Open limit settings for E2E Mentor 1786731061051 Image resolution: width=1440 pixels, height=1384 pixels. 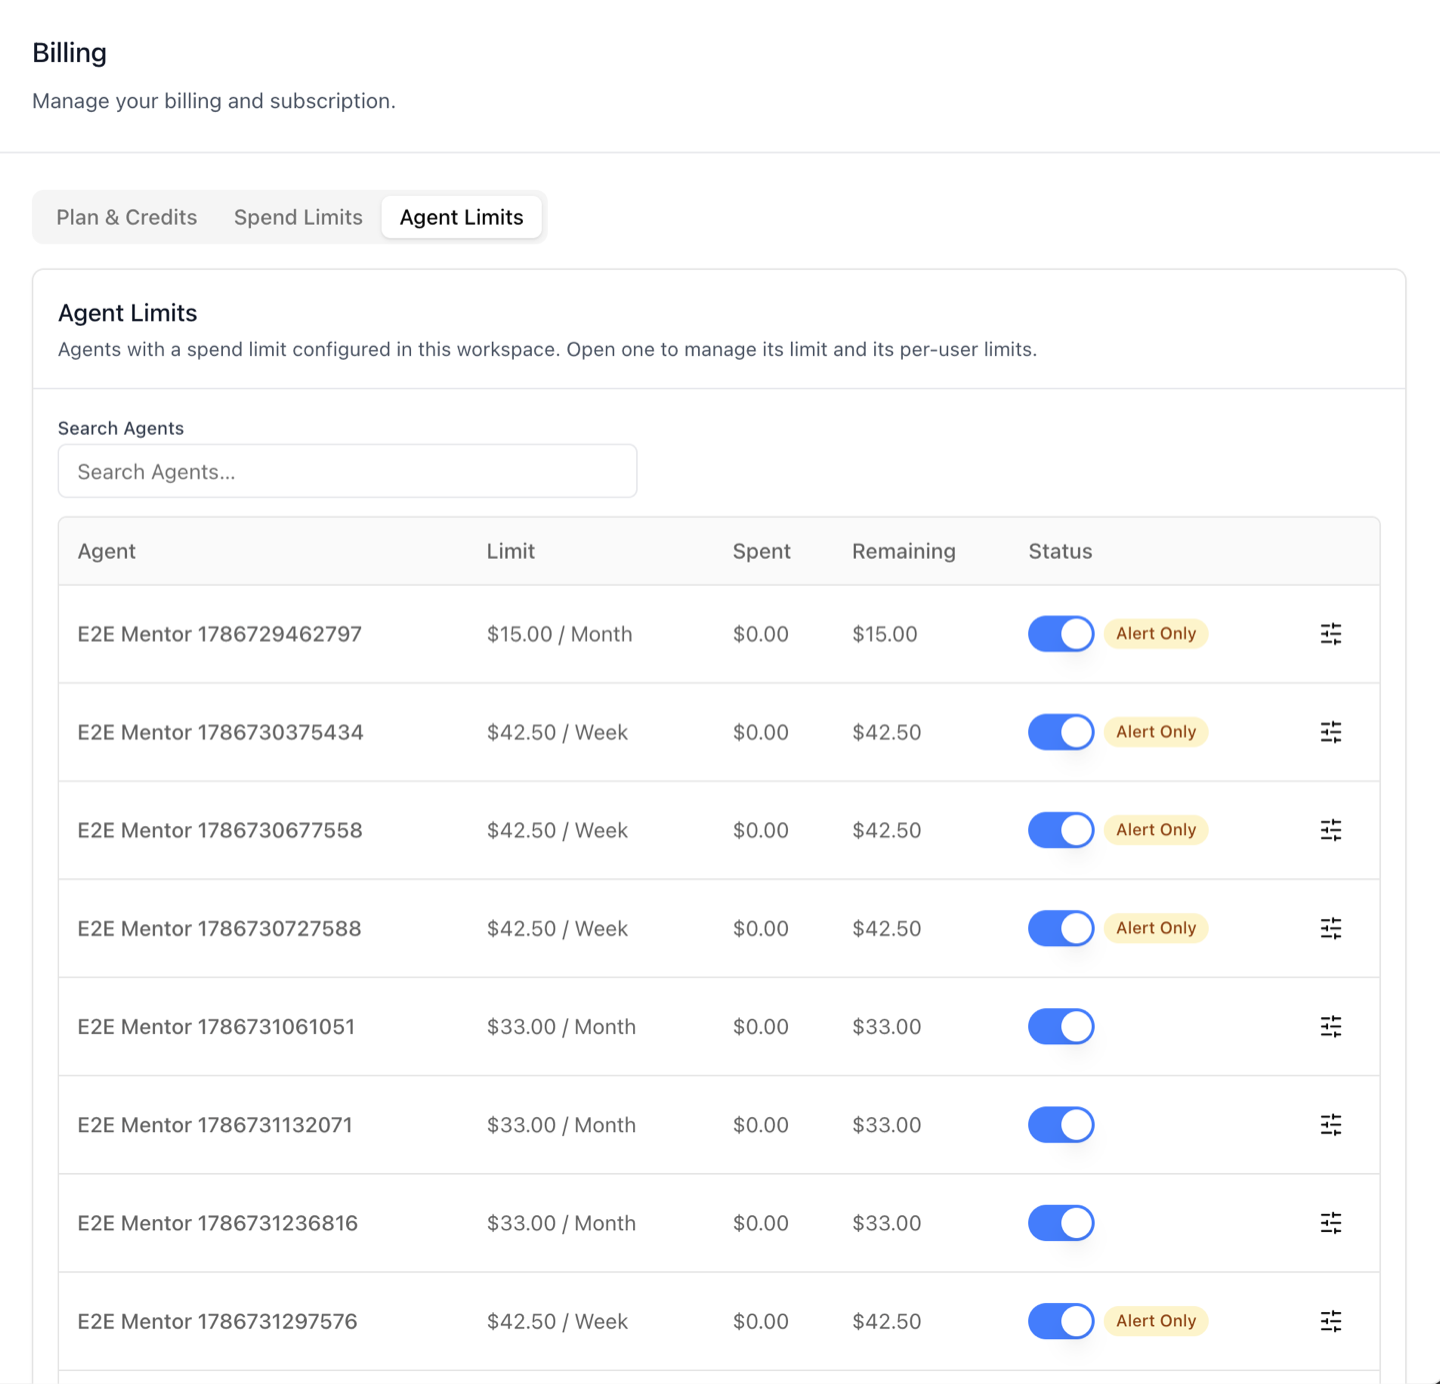point(1330,1027)
